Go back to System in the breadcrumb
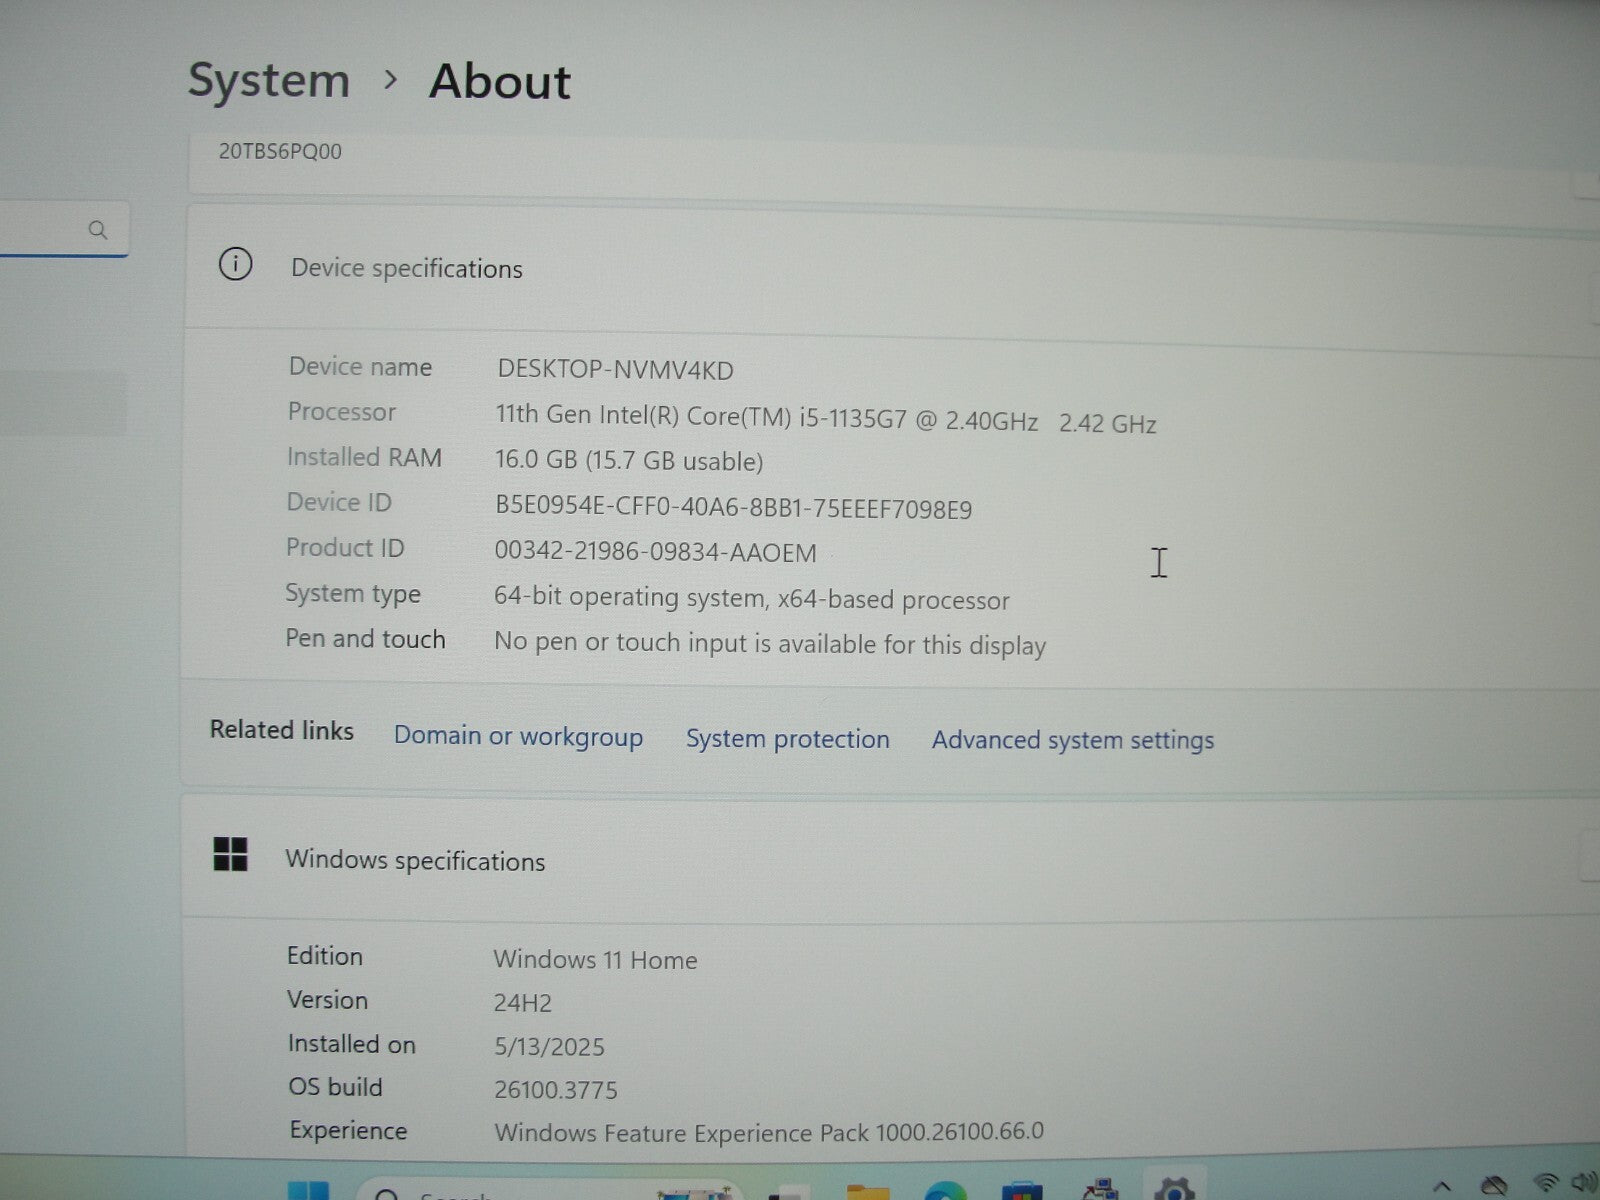 [x=269, y=80]
